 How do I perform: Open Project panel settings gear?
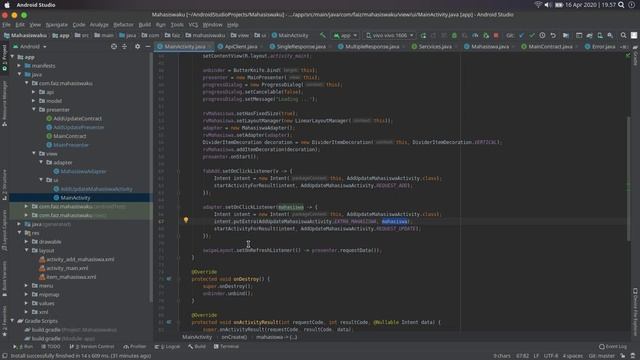pos(138,47)
